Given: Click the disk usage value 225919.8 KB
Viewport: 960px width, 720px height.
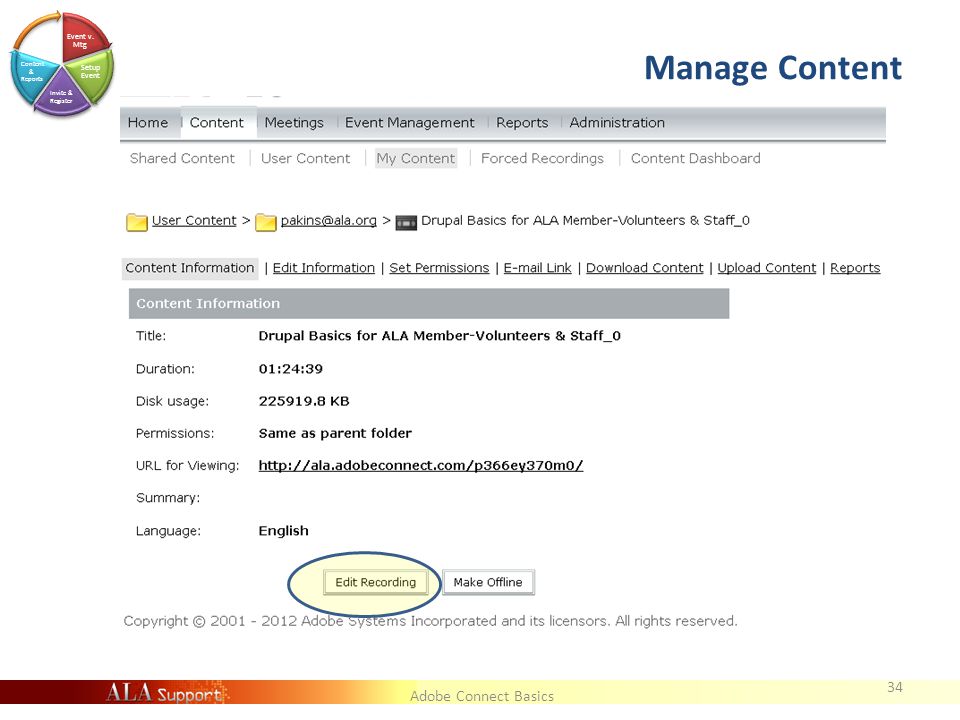Looking at the screenshot, I should [304, 402].
